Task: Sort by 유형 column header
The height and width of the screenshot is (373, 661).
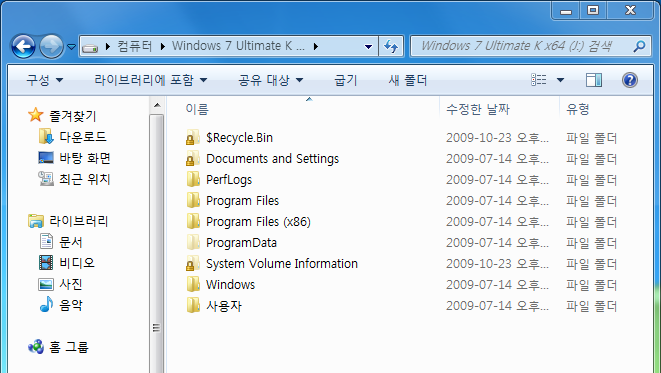Action: [x=578, y=110]
